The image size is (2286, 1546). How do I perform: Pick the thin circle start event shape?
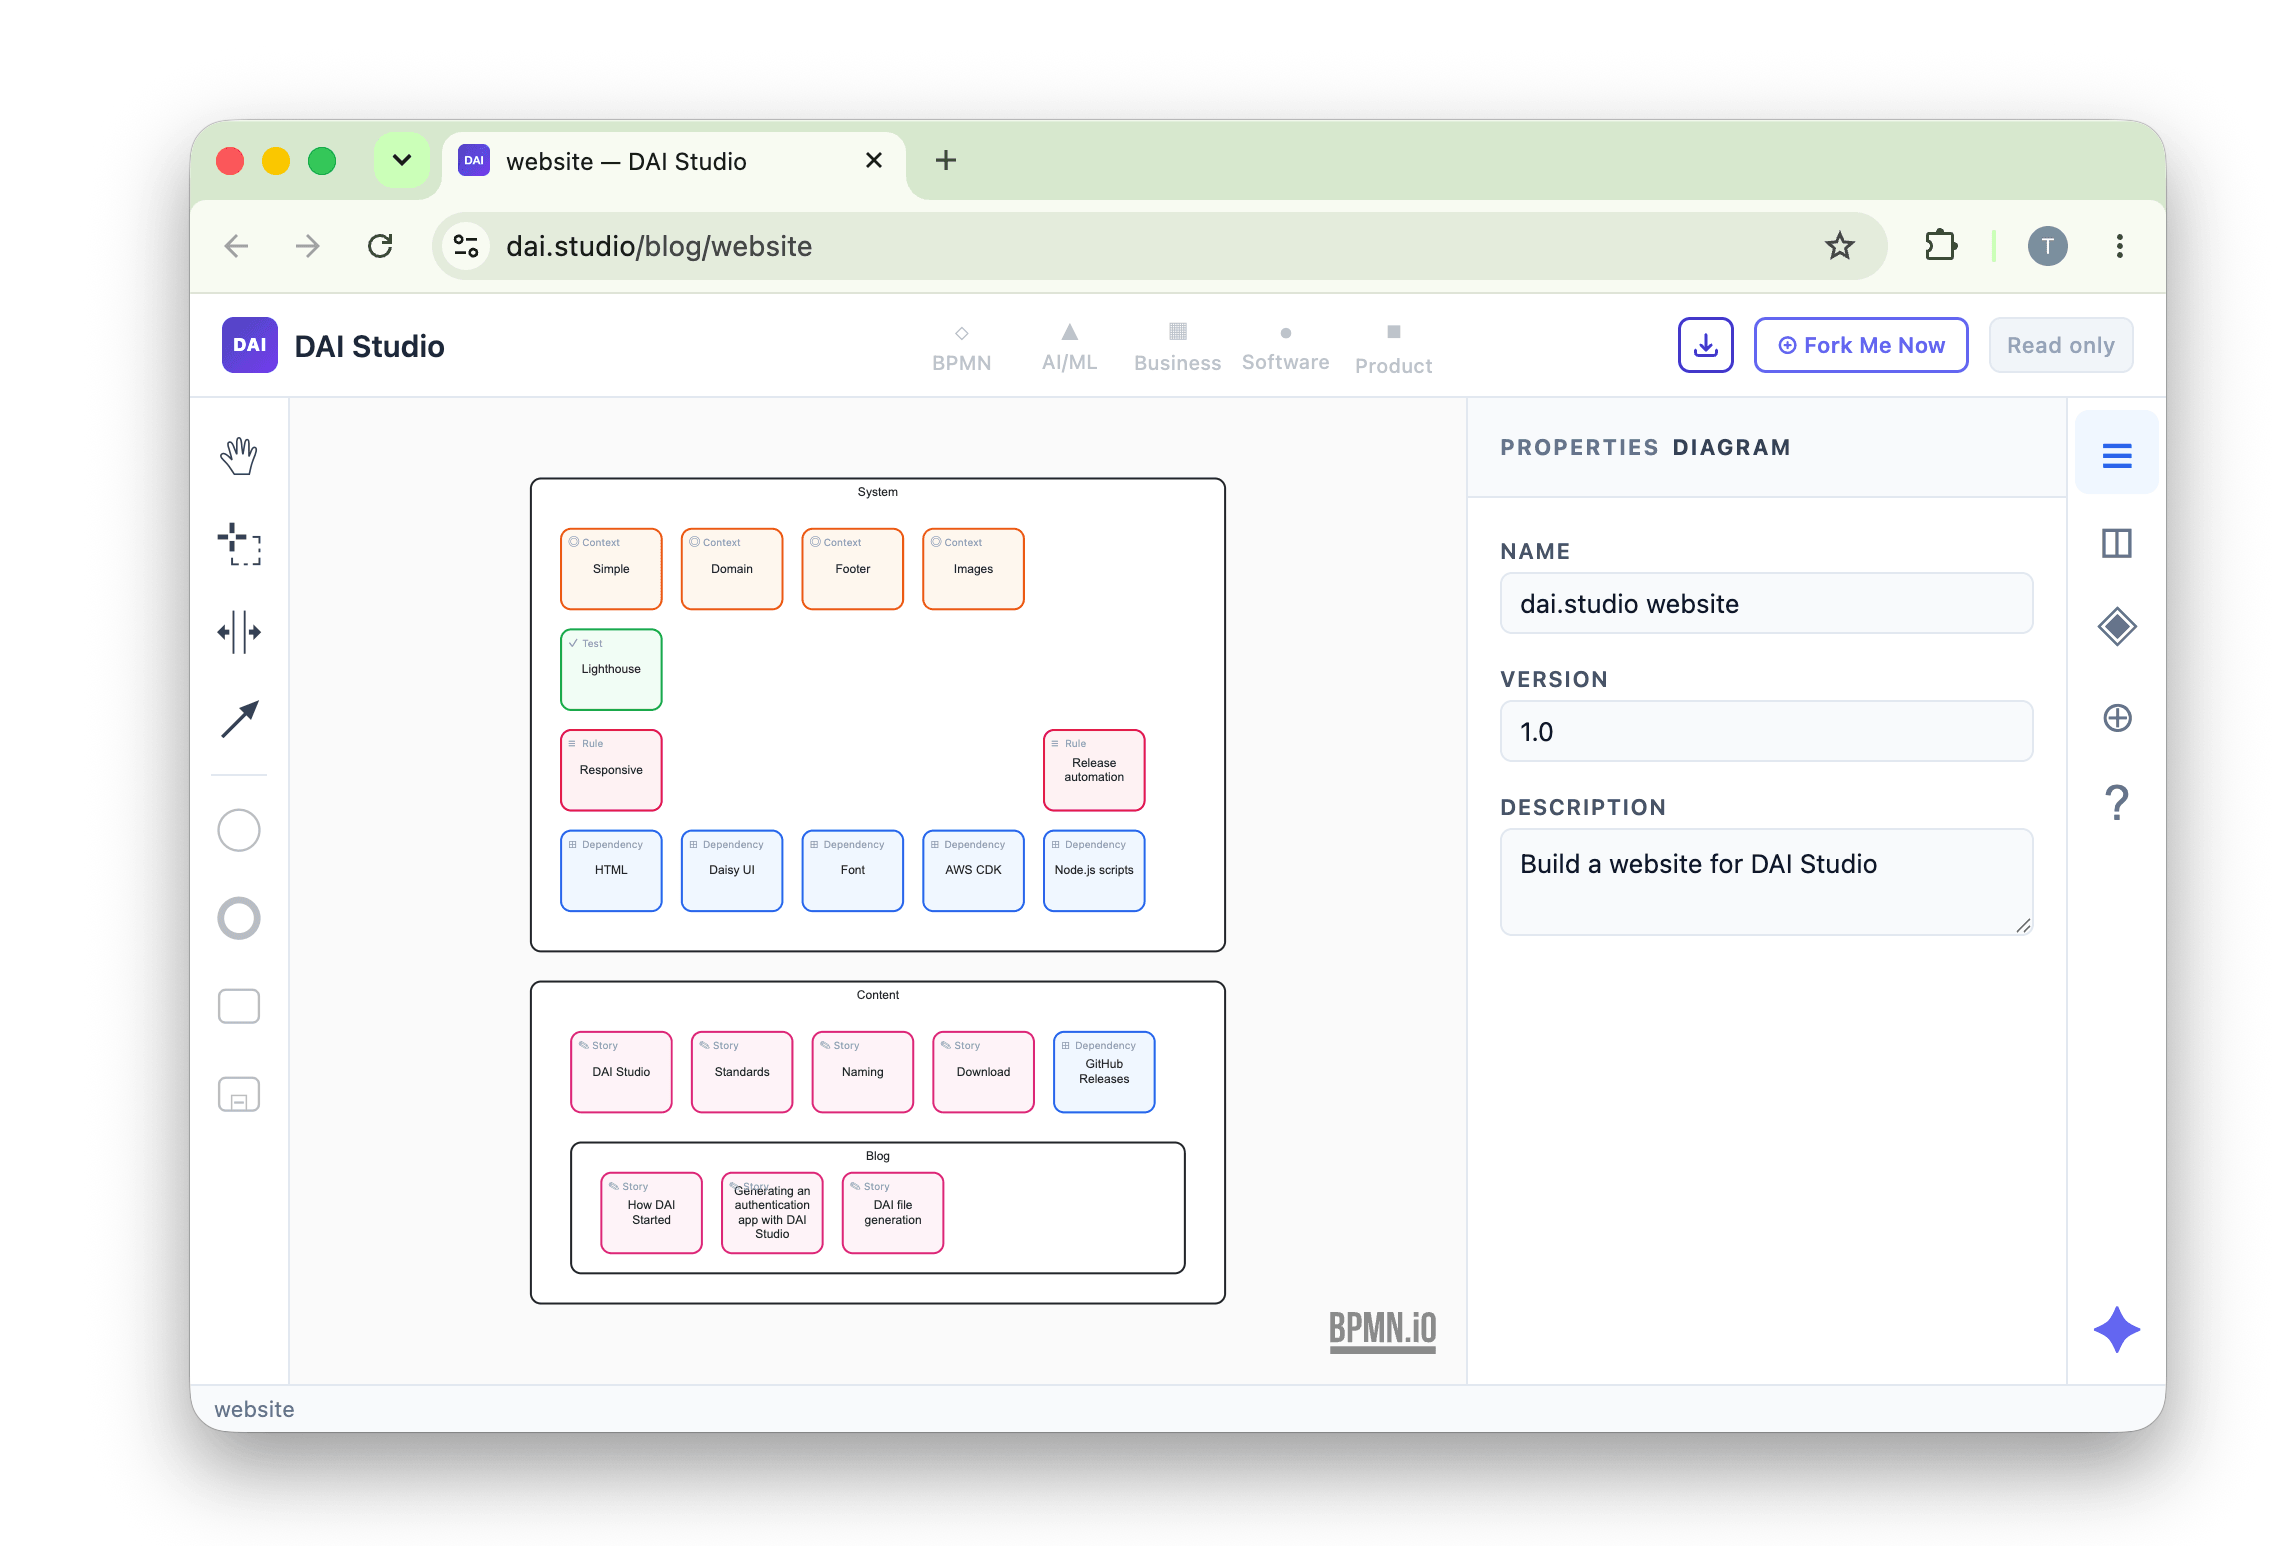tap(239, 830)
